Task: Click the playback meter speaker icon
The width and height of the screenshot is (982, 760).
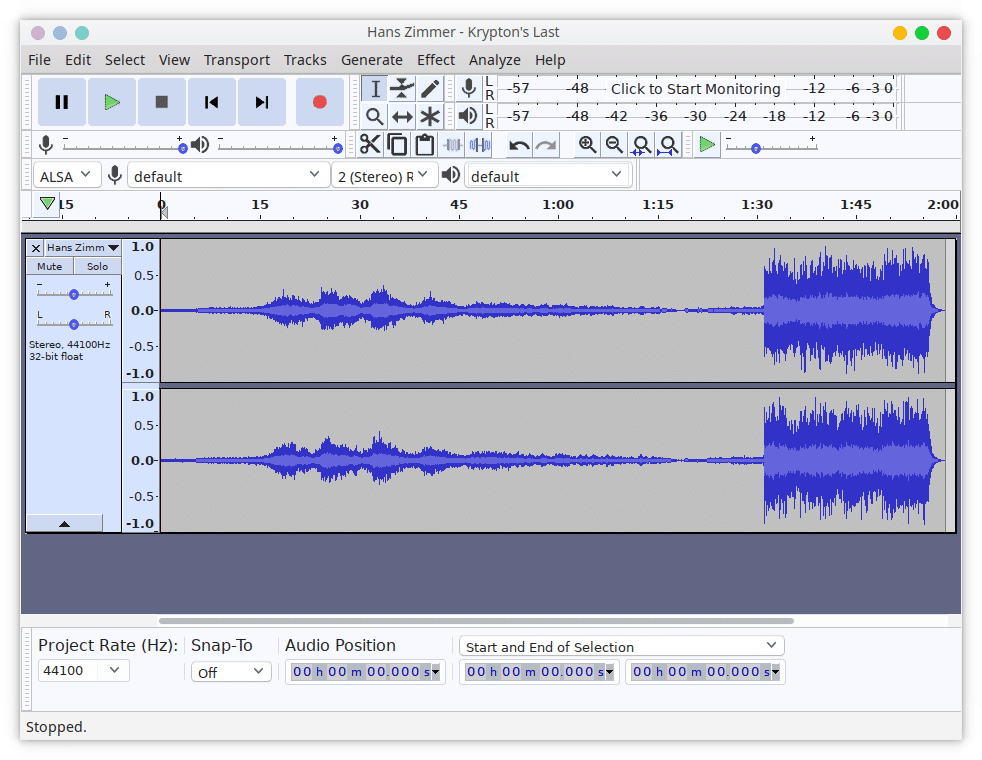Action: 468,116
